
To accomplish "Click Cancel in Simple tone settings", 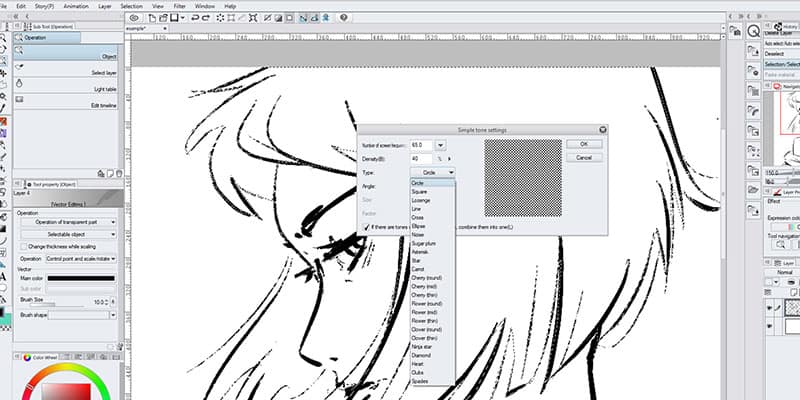I will tap(584, 158).
